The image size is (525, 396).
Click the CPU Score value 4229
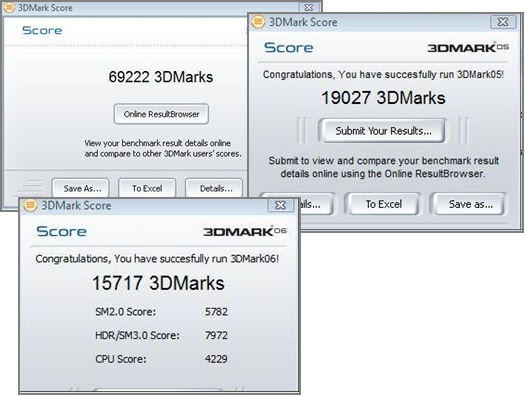(216, 359)
